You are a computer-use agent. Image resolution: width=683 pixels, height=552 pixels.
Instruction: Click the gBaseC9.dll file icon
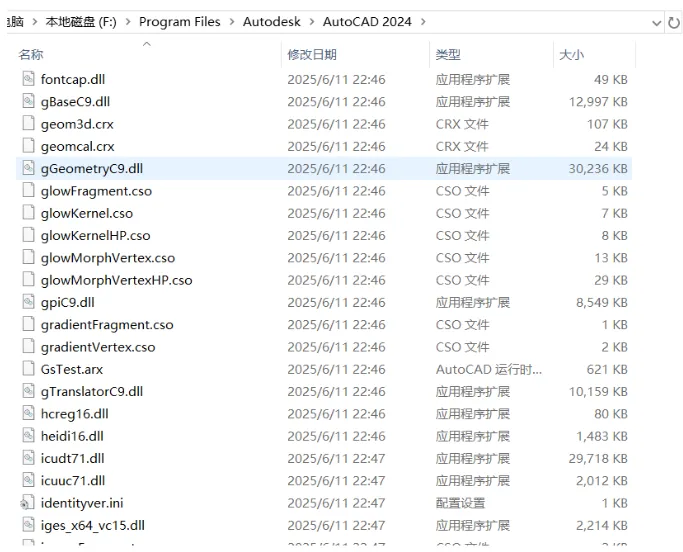[x=28, y=101]
